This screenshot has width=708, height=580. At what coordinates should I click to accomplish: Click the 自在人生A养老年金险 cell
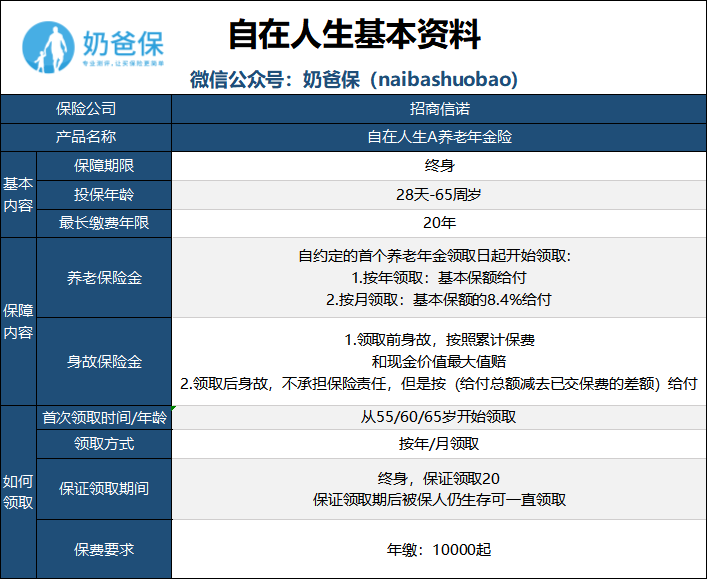[x=439, y=137]
